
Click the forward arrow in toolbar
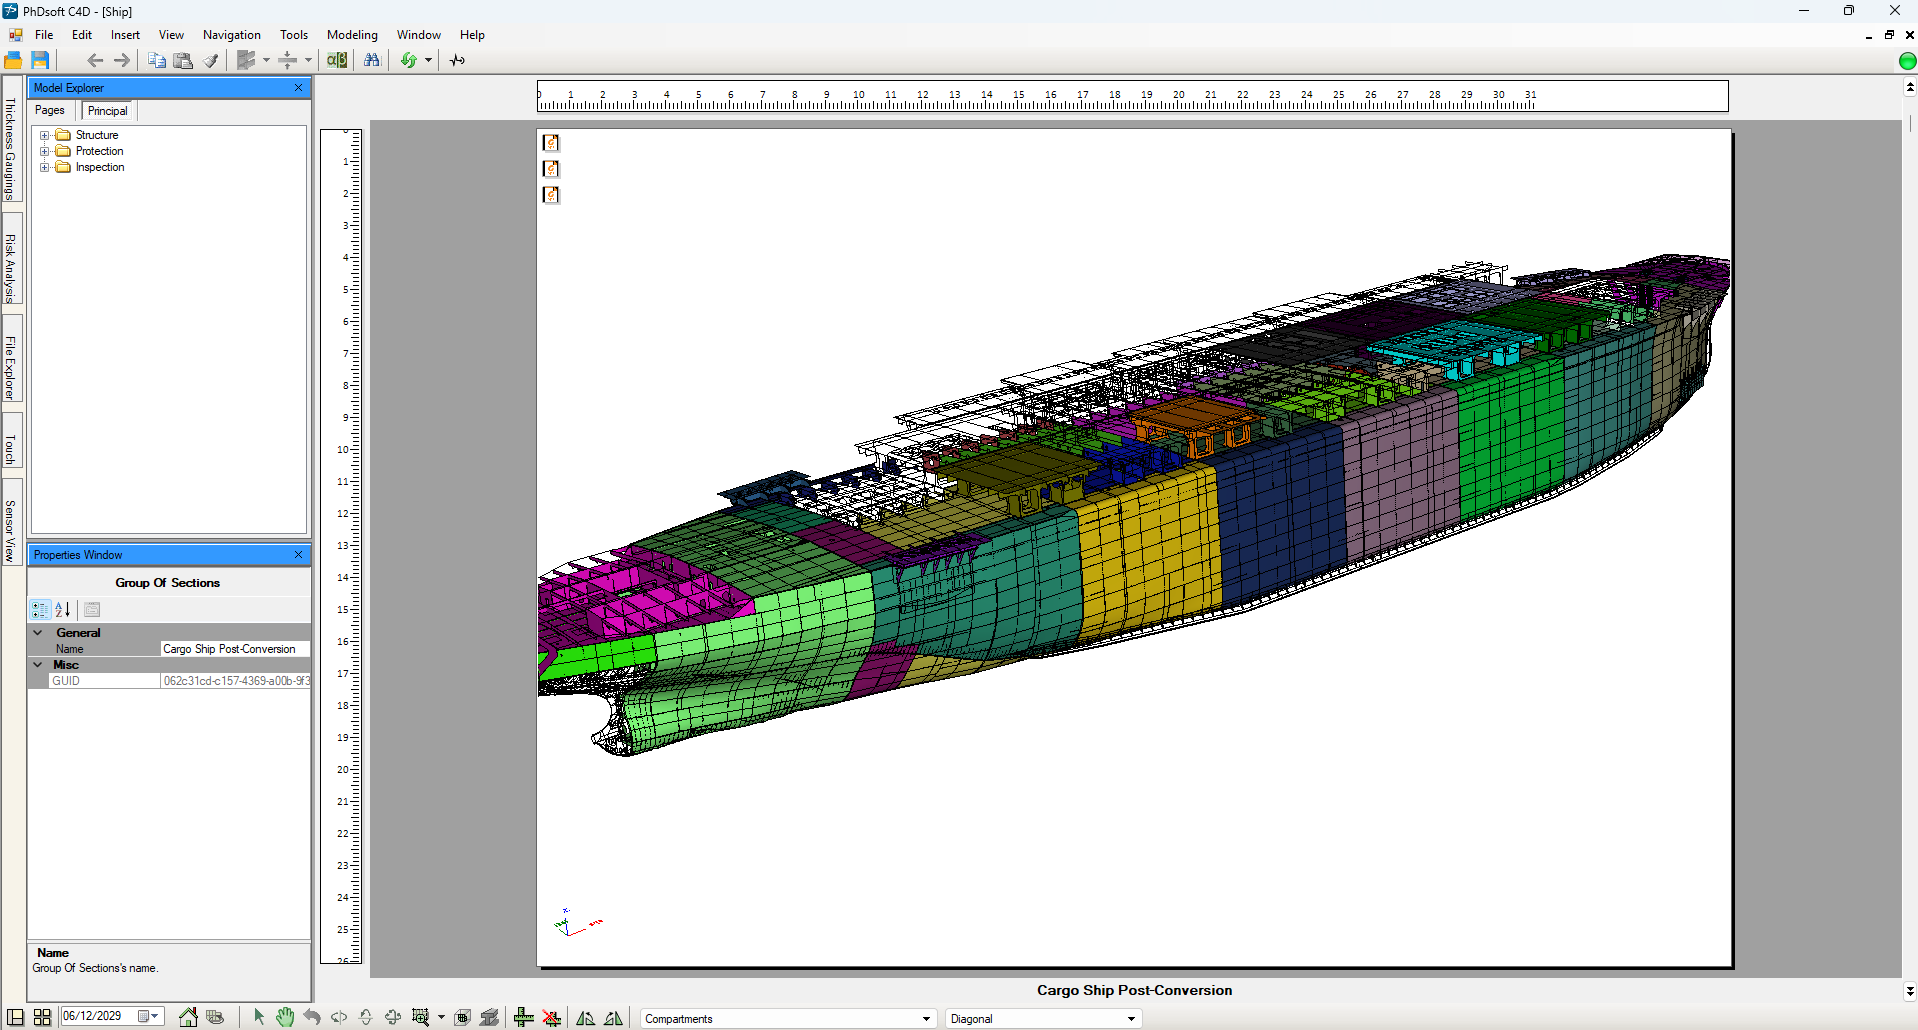click(x=122, y=60)
